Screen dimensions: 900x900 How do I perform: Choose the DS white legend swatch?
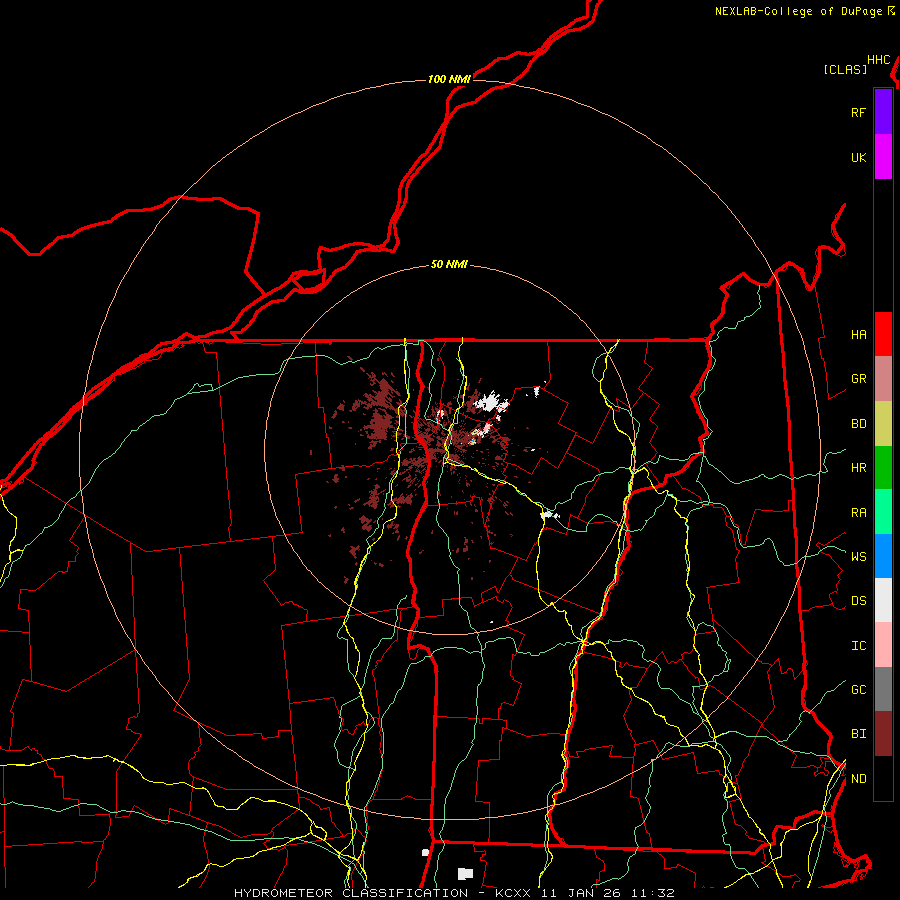883,600
